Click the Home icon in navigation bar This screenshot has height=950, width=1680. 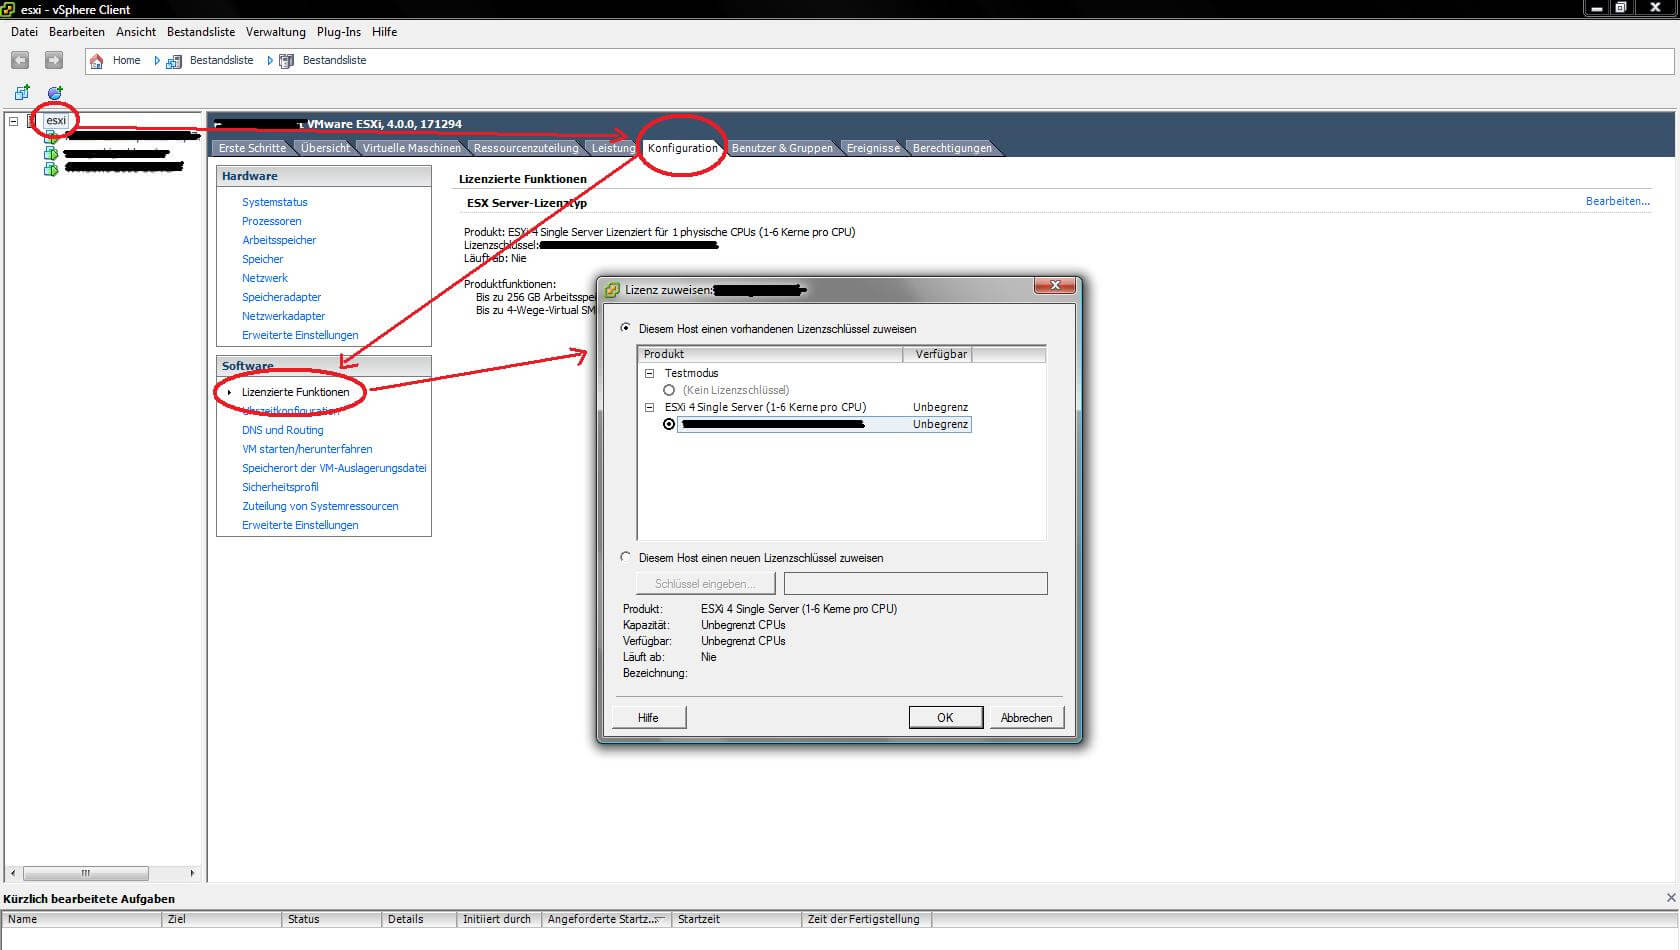pos(97,61)
